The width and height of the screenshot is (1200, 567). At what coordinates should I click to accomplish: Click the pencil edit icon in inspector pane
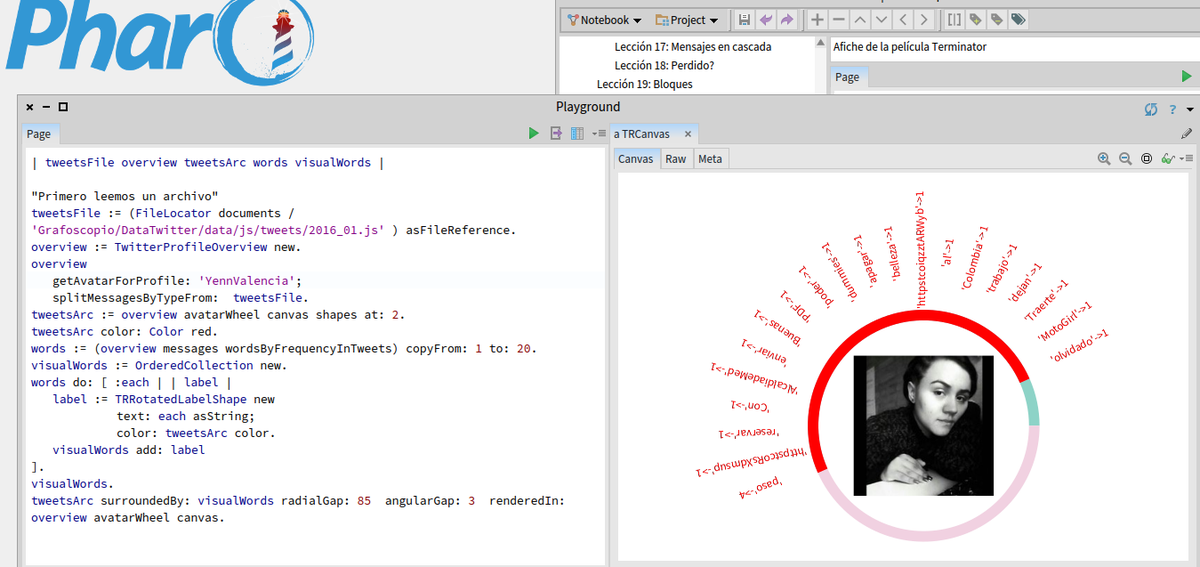(1186, 133)
